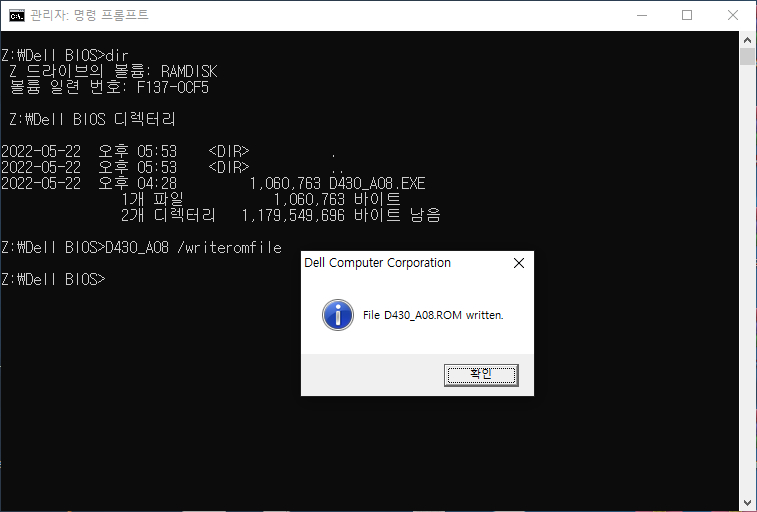Image resolution: width=757 pixels, height=512 pixels.
Task: Click the 'Dell Computer Corporation' dialog title
Action: (377, 263)
